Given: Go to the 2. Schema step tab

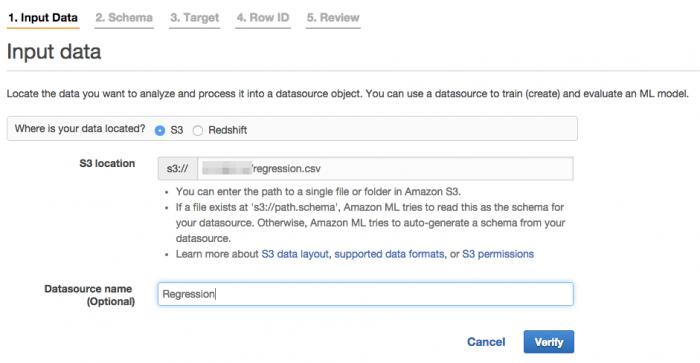Looking at the screenshot, I should pos(124,18).
